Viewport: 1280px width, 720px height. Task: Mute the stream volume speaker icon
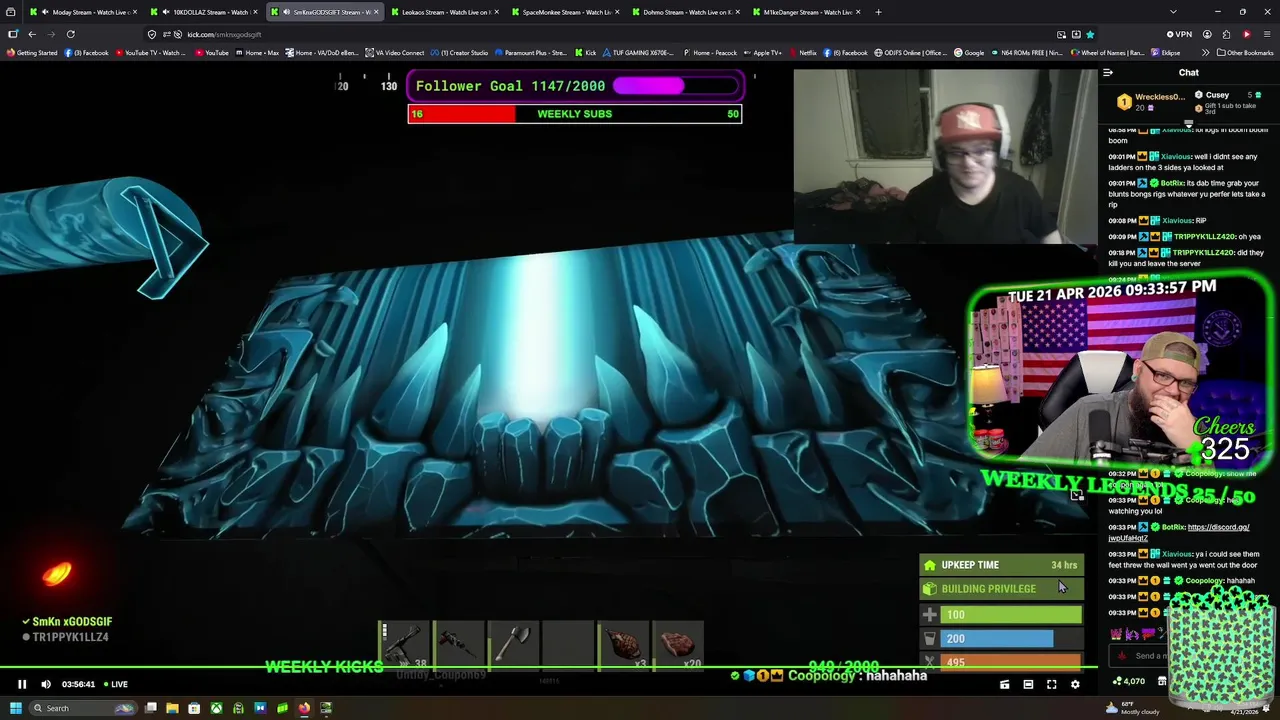45,684
